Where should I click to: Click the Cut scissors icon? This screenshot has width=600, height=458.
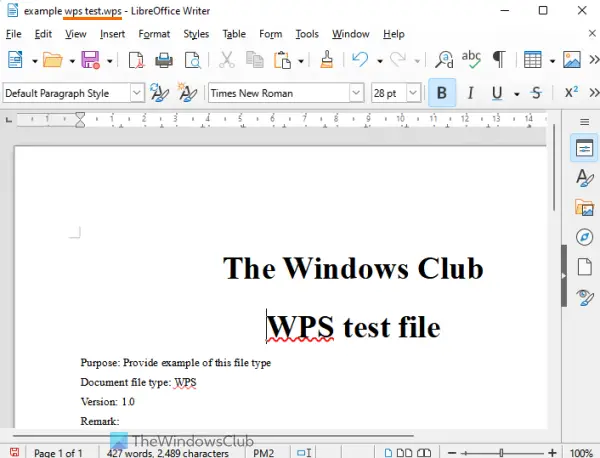point(227,60)
